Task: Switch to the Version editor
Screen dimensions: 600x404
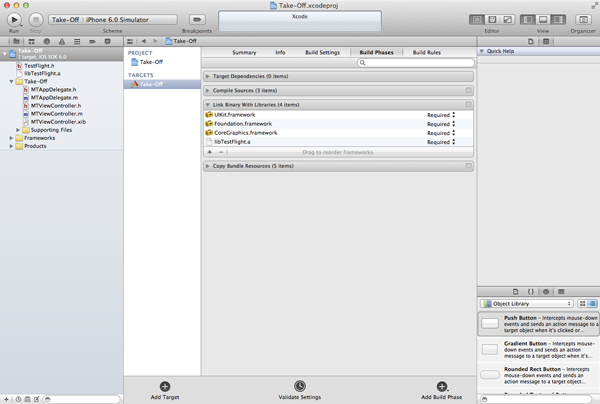Action: (x=507, y=20)
